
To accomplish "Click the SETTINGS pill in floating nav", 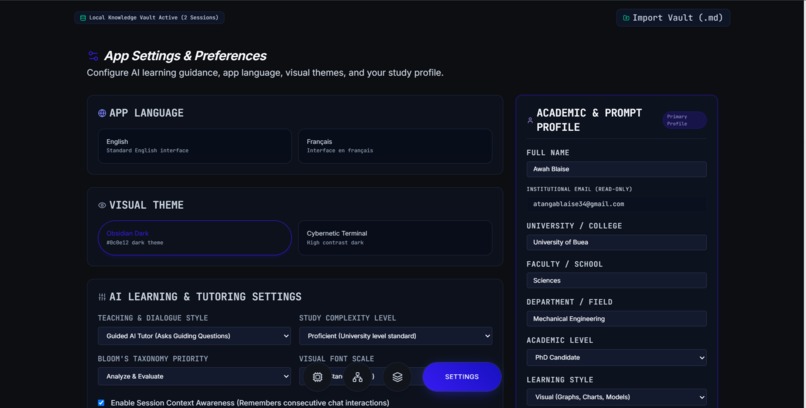I will click(x=462, y=377).
